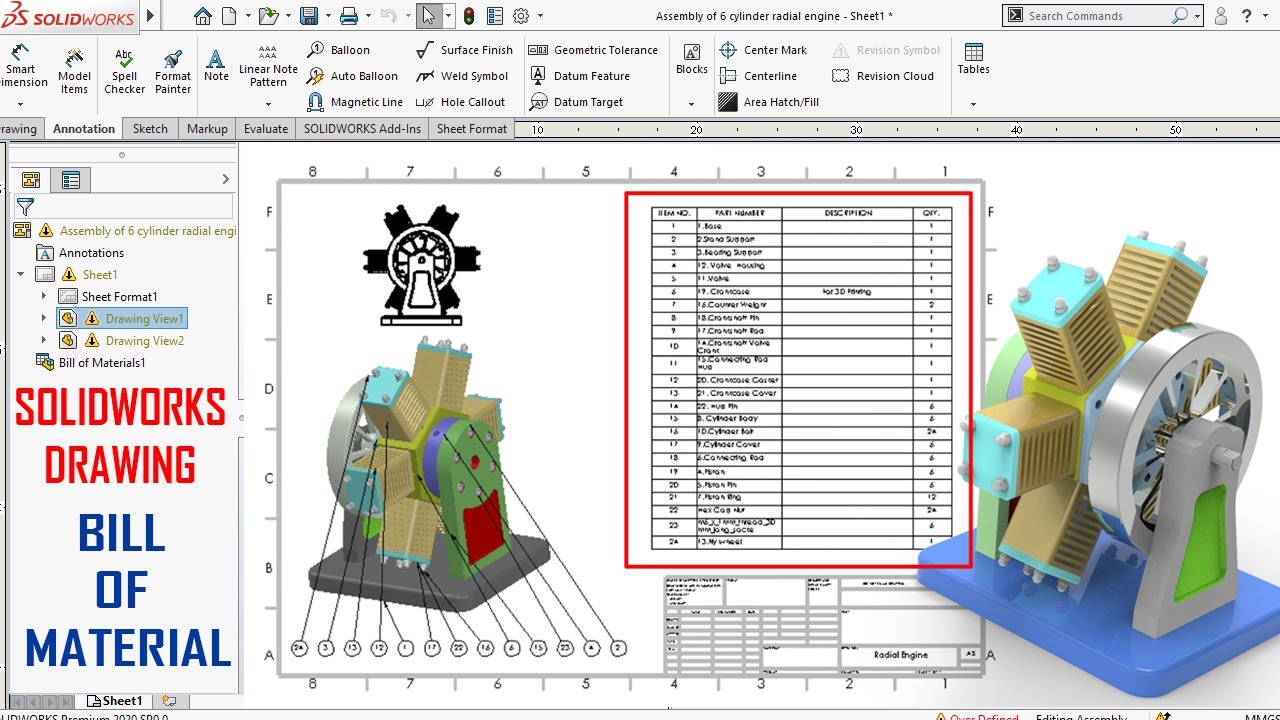Open the Tables dropdown arrow

973,104
